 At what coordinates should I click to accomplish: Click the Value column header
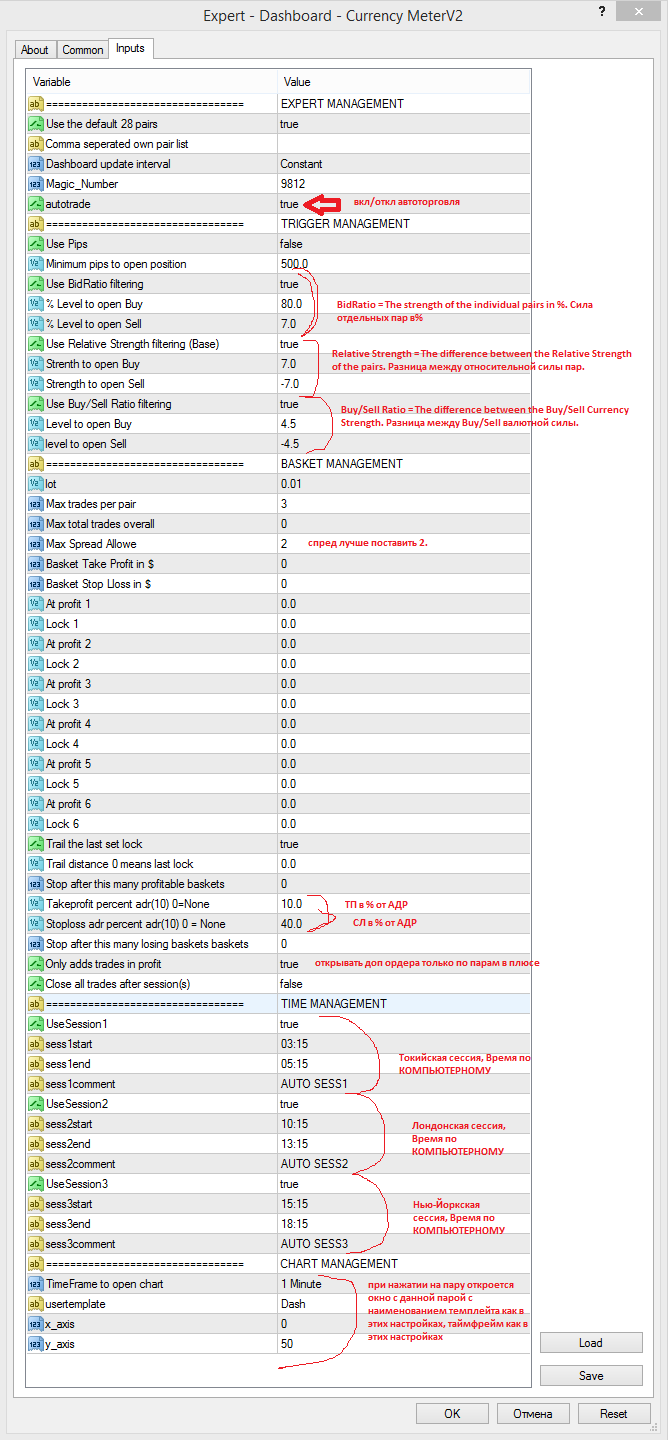click(x=403, y=82)
